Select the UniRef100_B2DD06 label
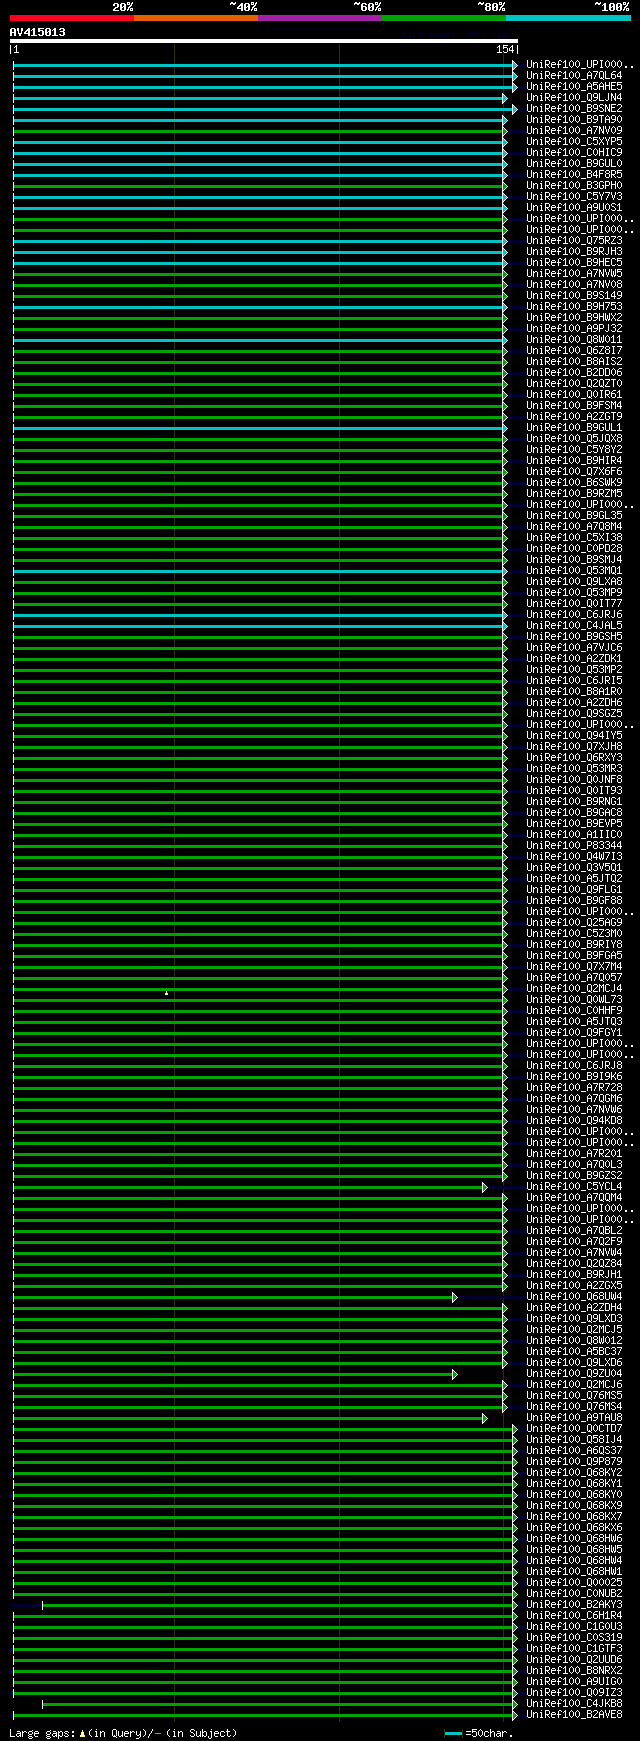Image resolution: width=640 pixels, height=1741 pixels. [x=574, y=373]
